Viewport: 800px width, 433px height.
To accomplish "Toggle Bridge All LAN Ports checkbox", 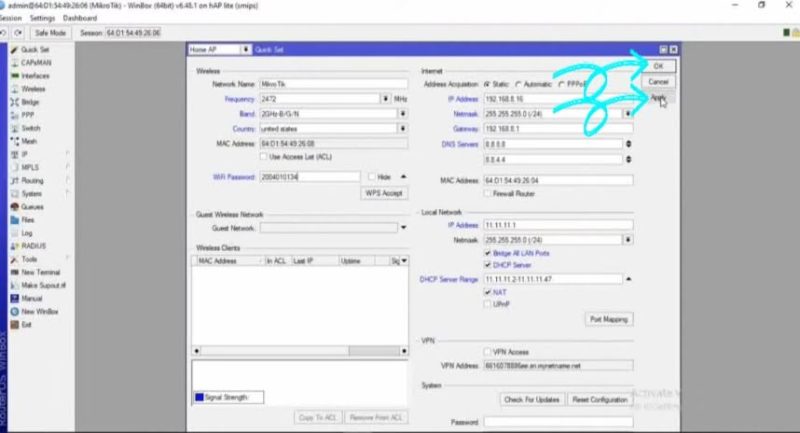I will 487,253.
